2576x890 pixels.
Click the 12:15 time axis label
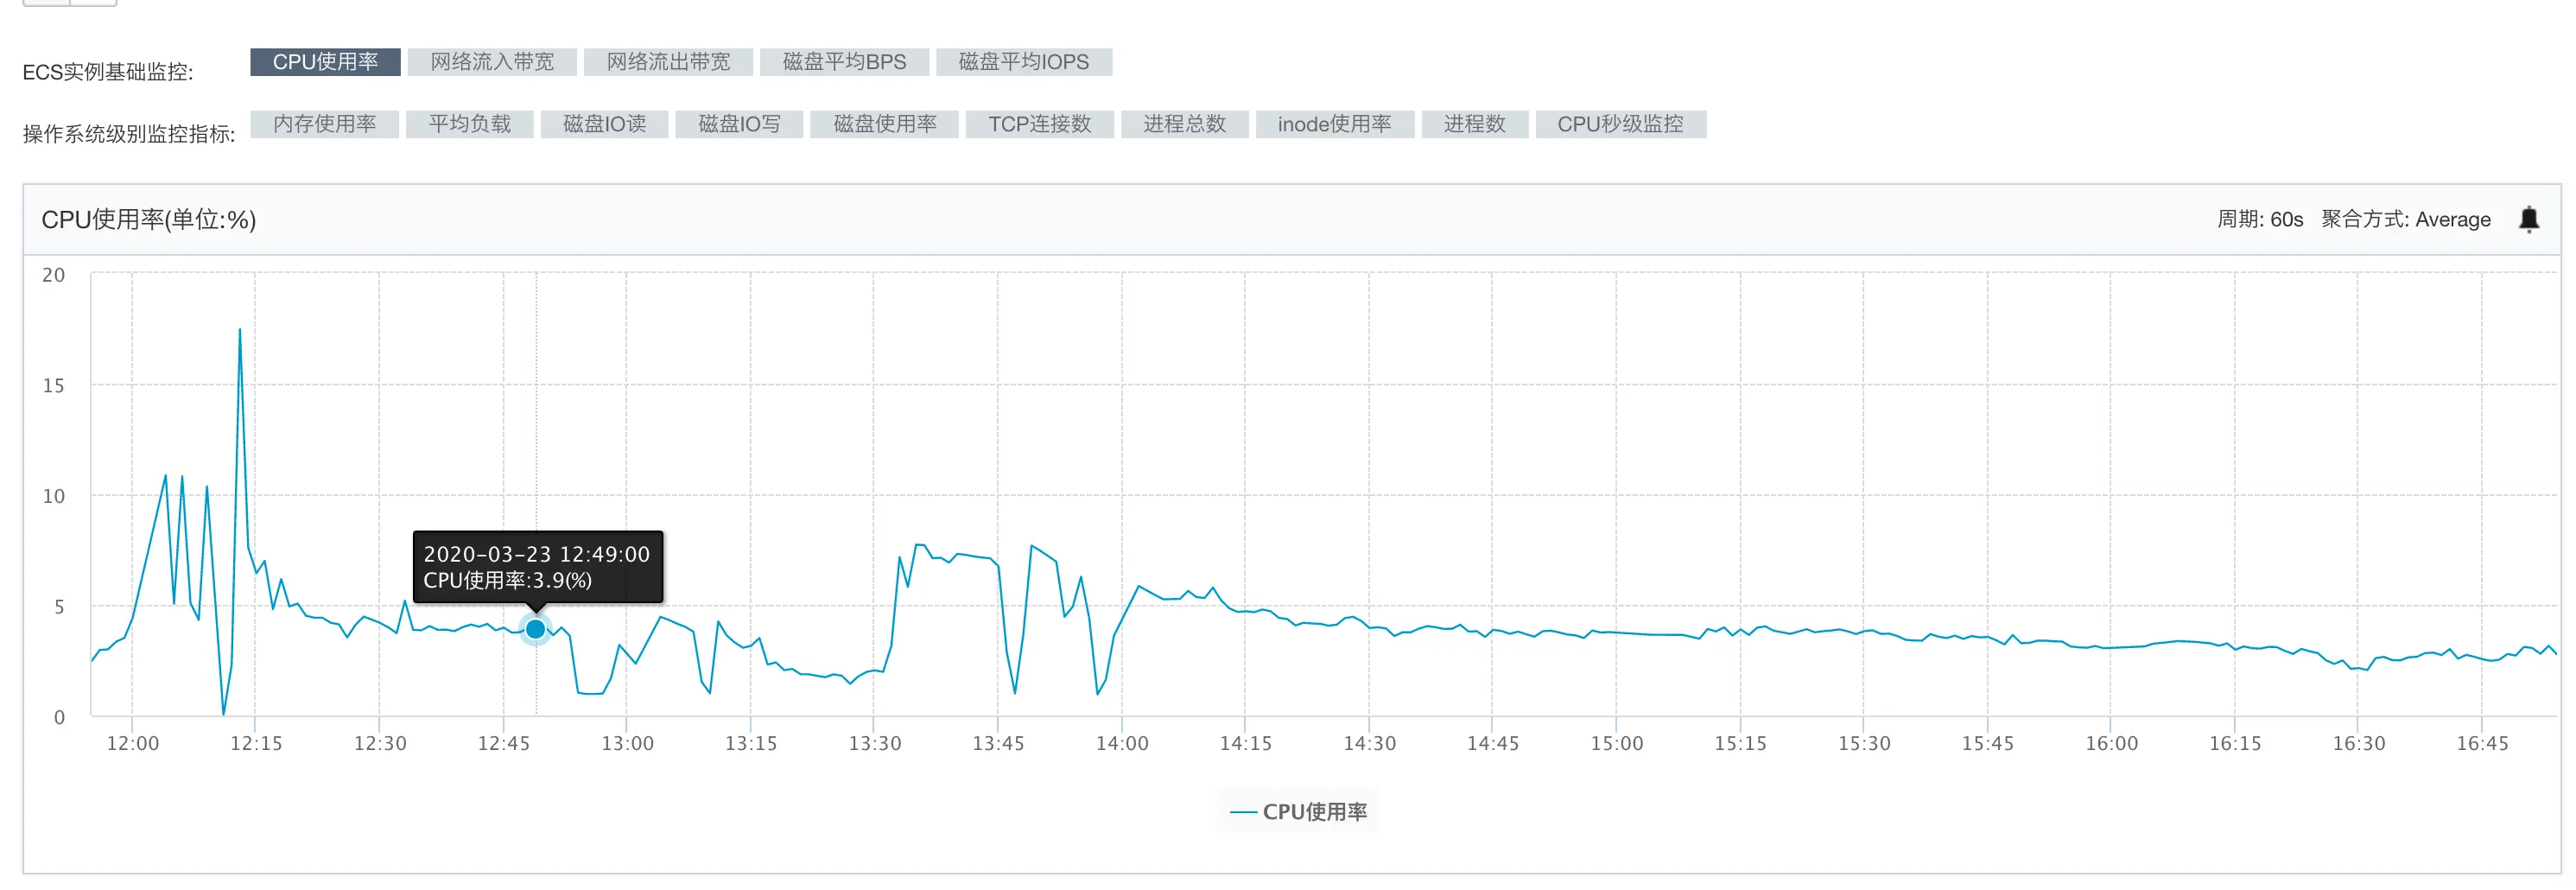(x=256, y=744)
